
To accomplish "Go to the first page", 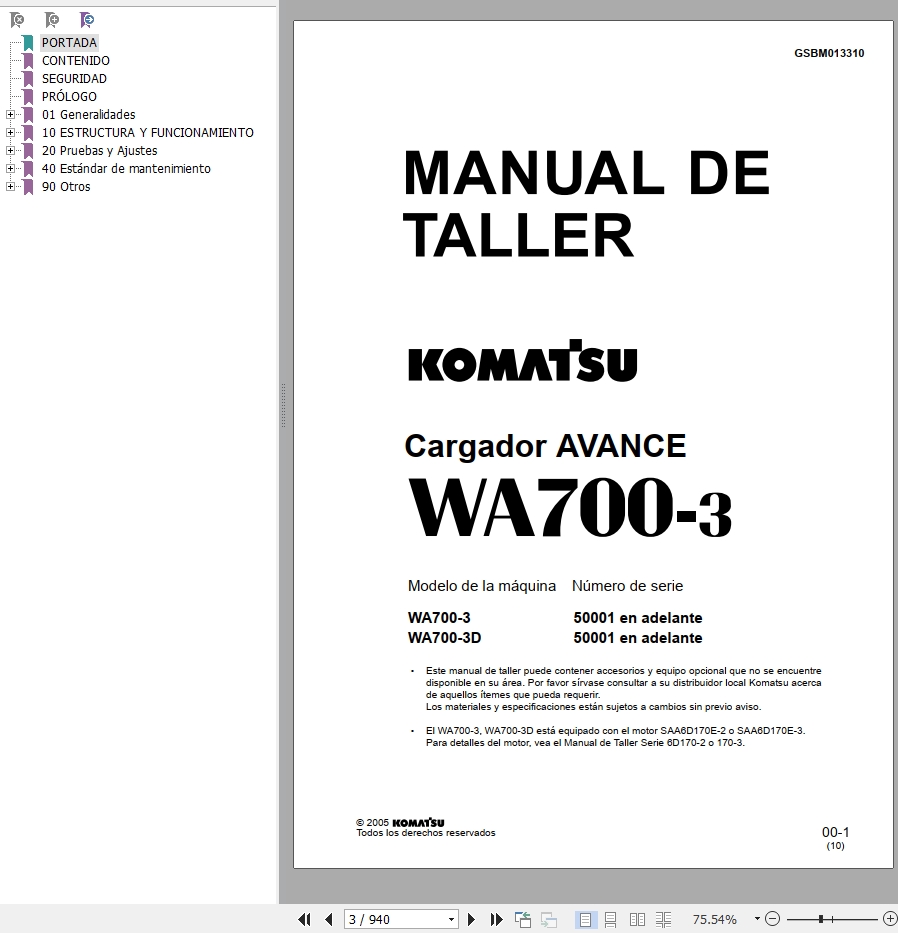I will coord(304,919).
